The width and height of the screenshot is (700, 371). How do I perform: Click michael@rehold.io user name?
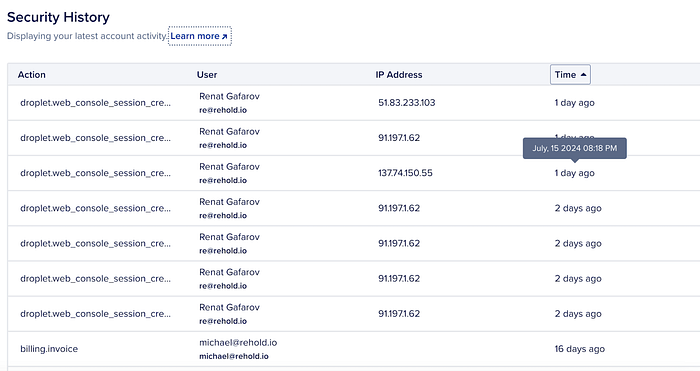click(238, 342)
